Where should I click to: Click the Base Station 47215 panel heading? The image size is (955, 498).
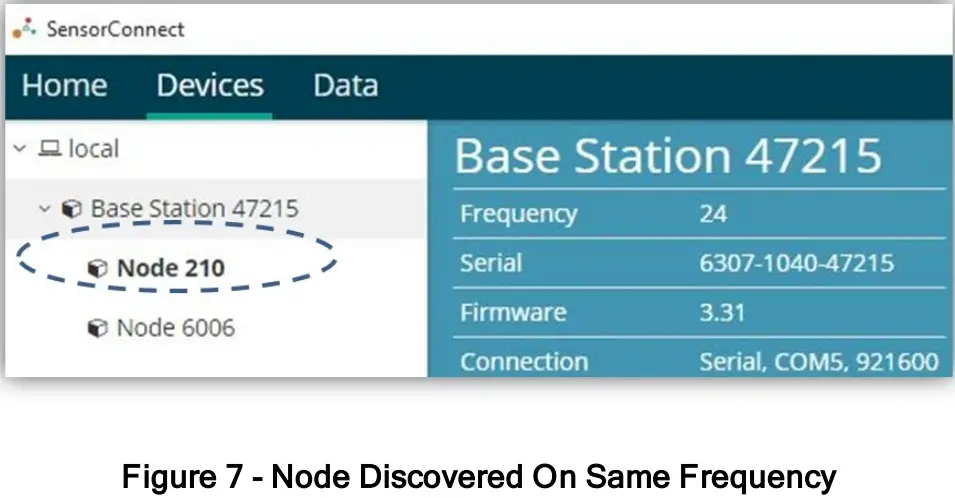coord(668,156)
